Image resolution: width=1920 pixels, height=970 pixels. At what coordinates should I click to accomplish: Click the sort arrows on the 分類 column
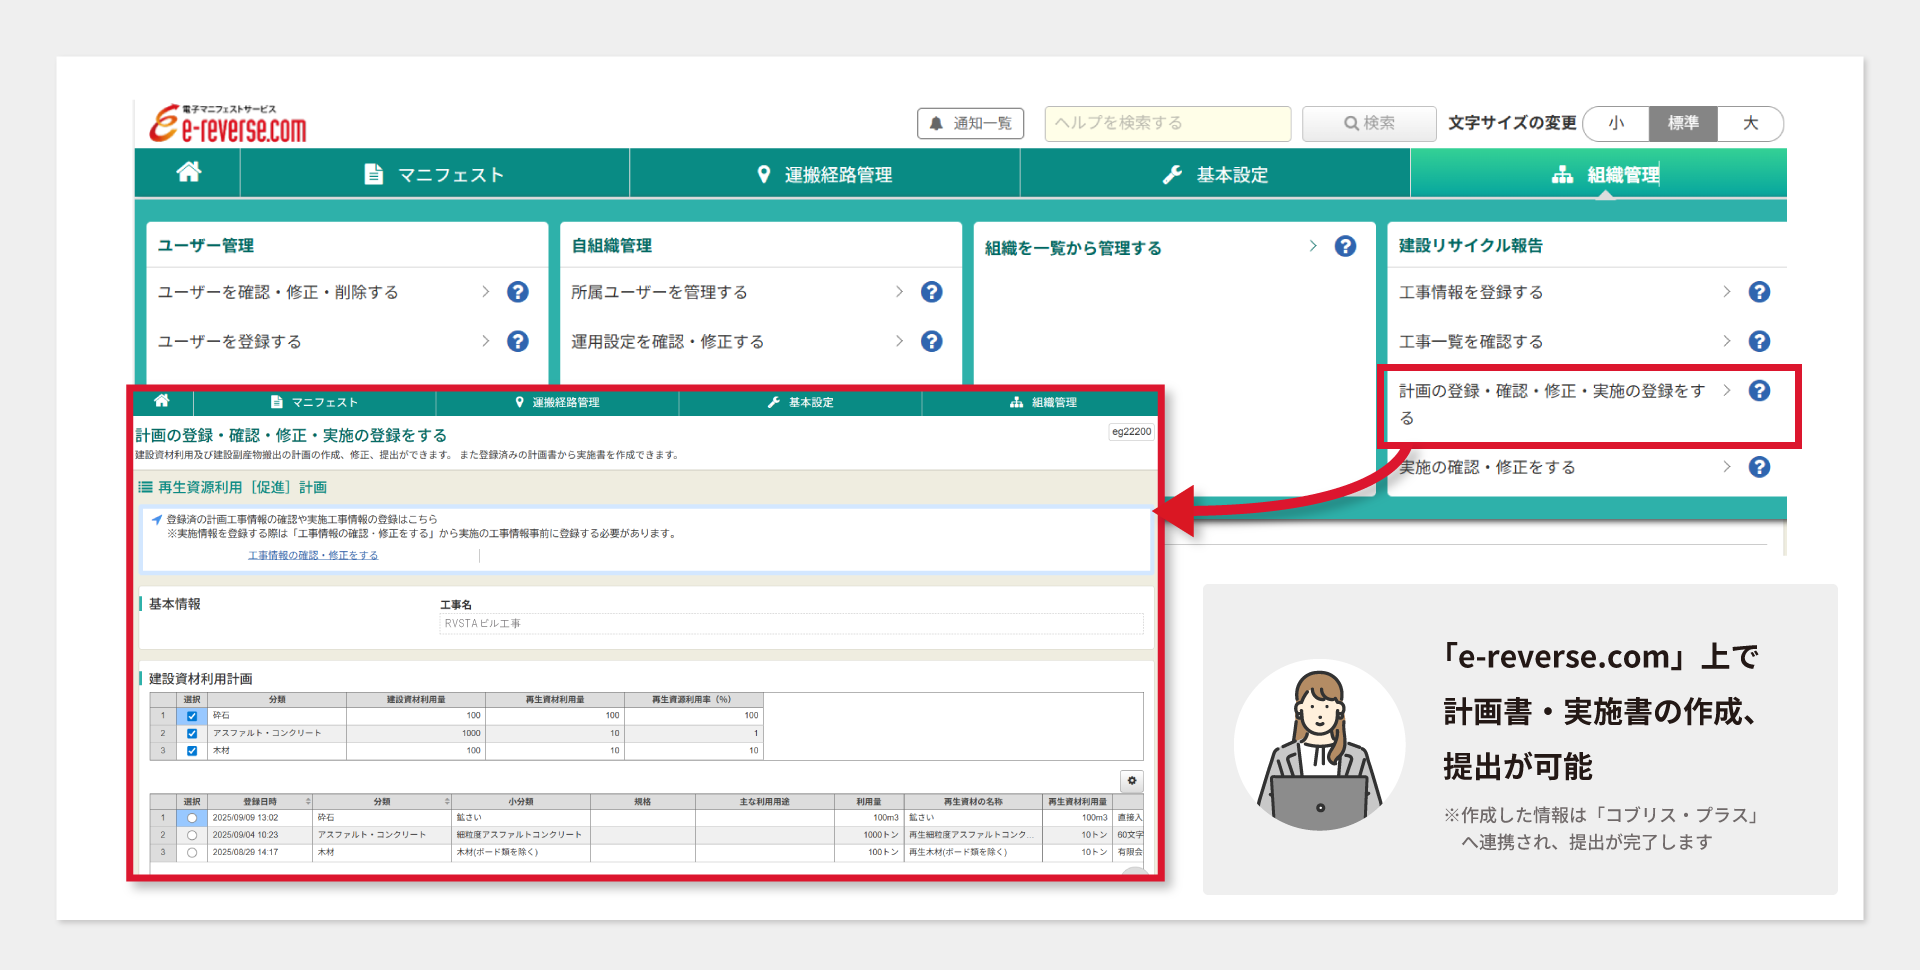pos(447,802)
